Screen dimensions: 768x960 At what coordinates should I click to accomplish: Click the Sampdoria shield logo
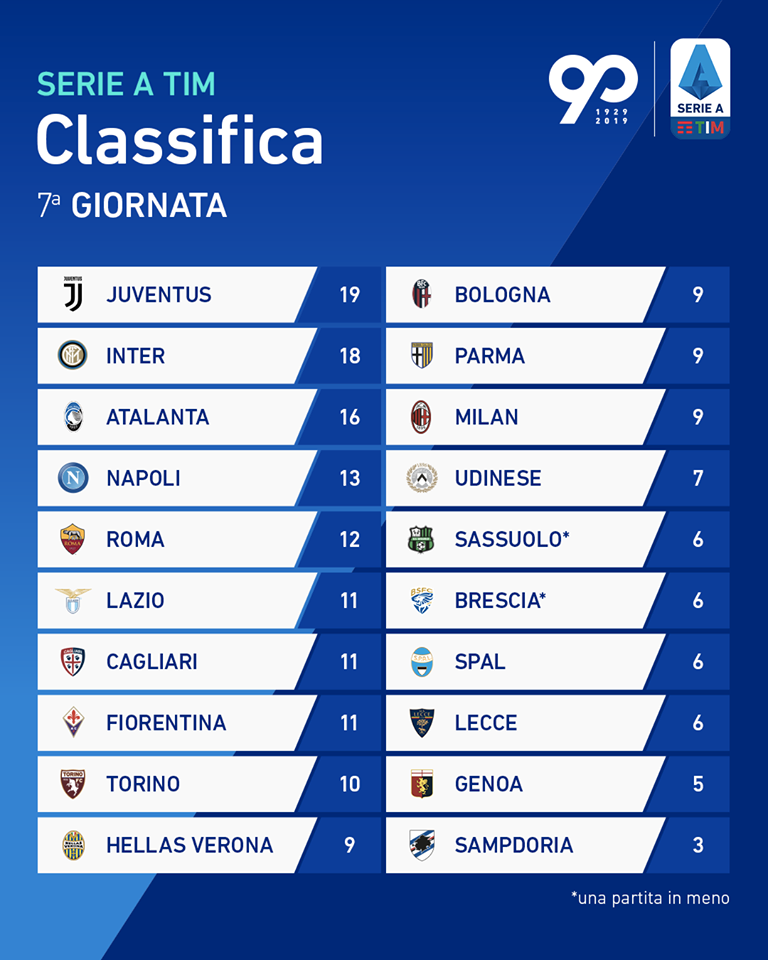click(x=421, y=845)
